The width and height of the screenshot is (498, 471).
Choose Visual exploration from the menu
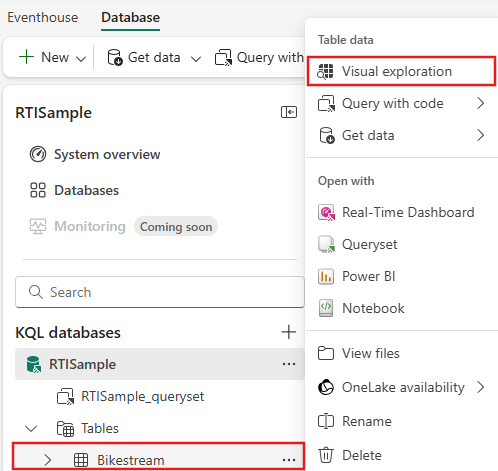tap(401, 71)
